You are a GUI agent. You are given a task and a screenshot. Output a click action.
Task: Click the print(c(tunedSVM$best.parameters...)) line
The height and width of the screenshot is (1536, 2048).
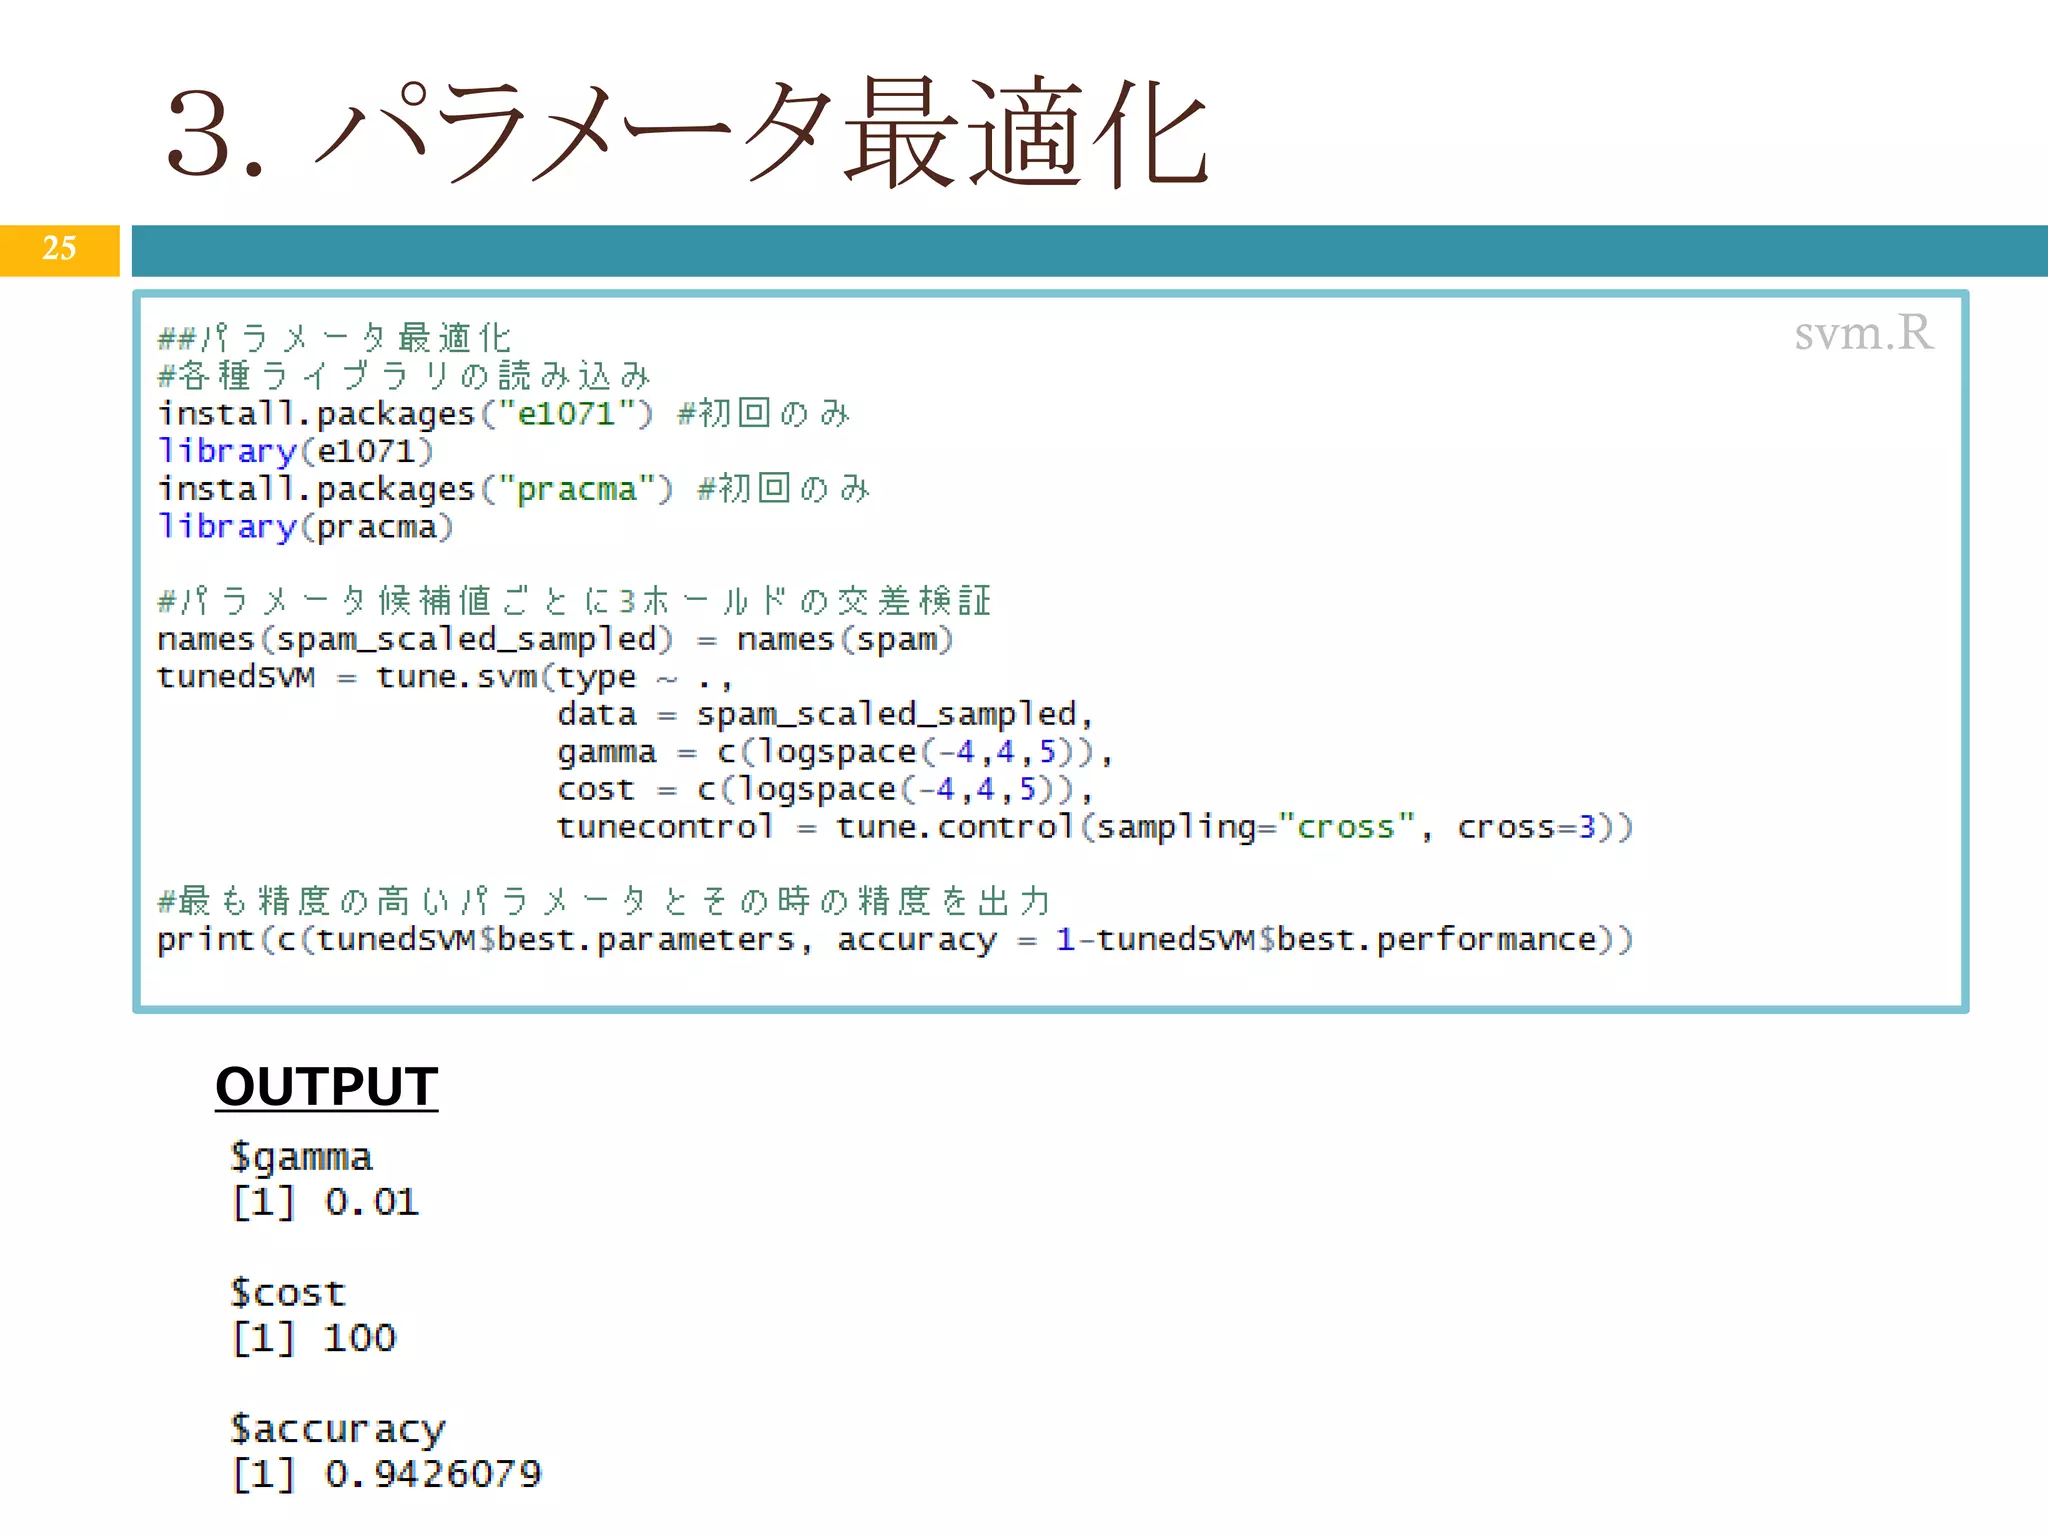click(x=895, y=940)
